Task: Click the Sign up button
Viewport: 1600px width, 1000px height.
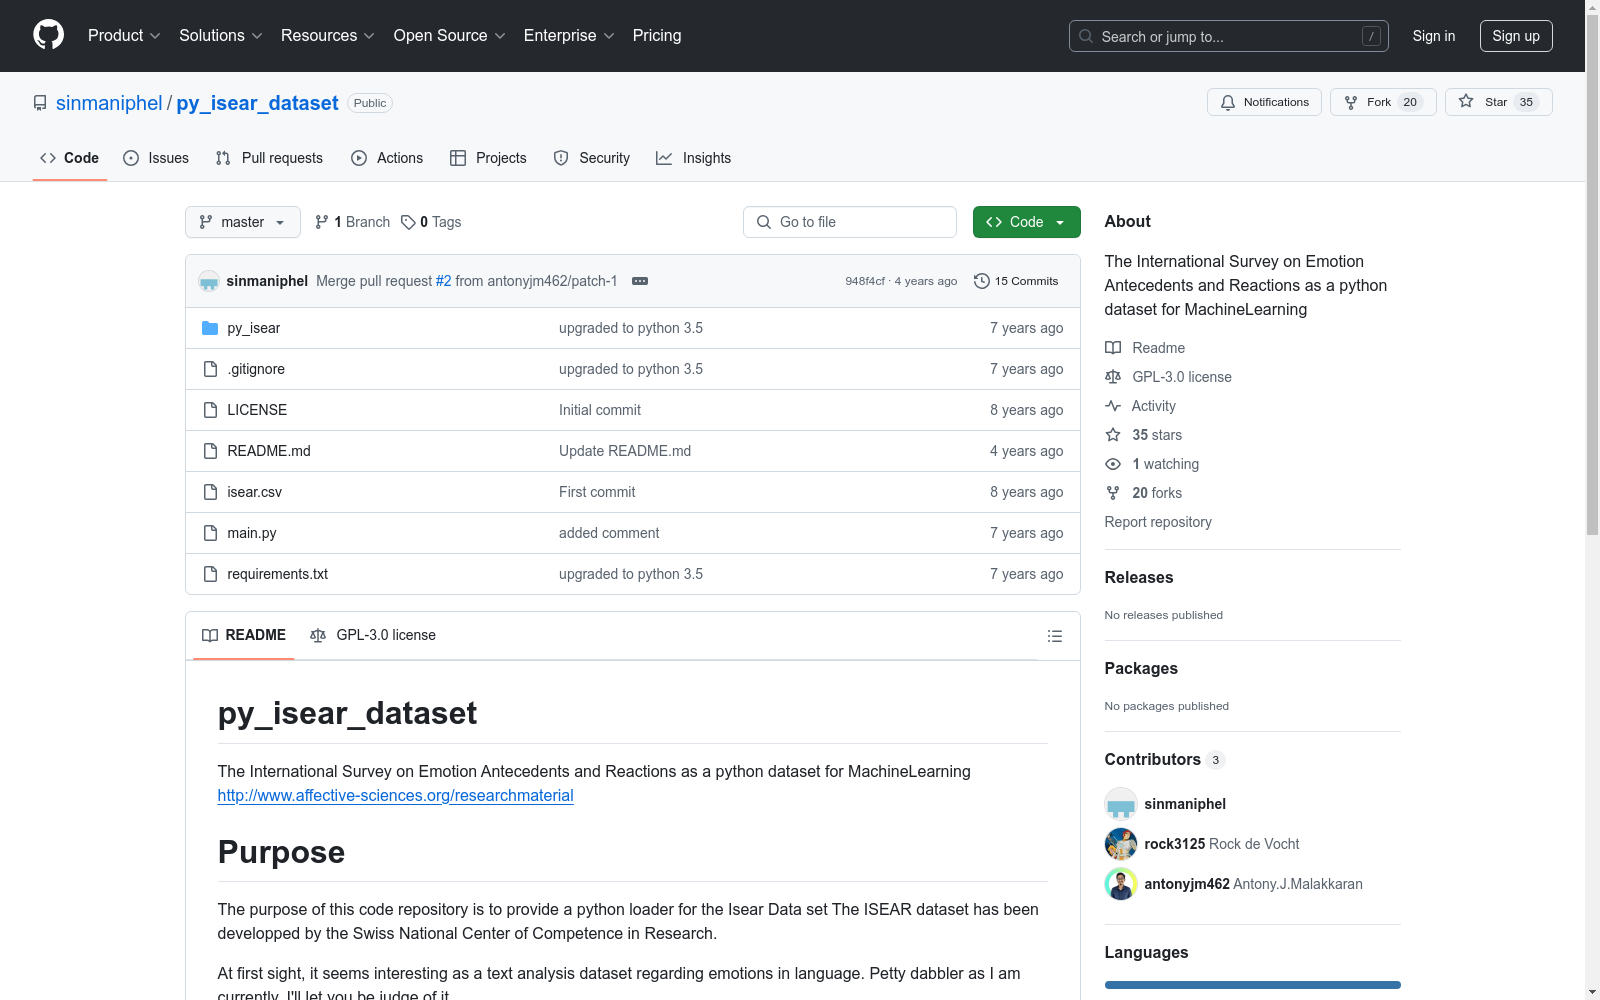Action: point(1516,36)
